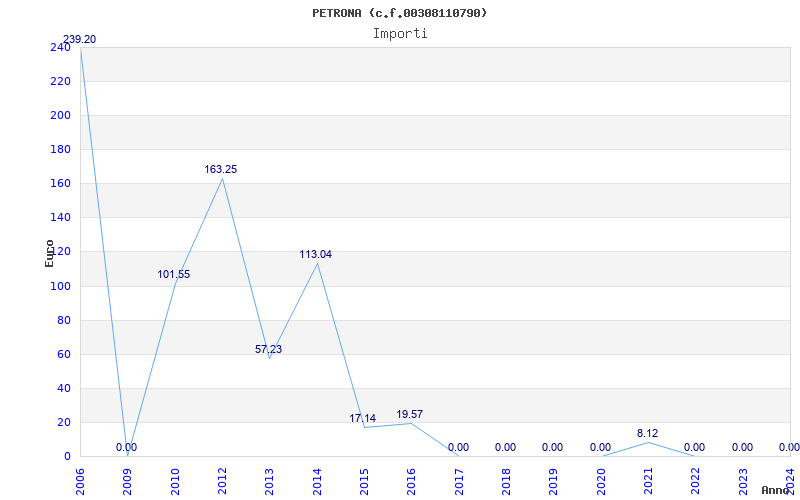
Task: Select the 2024 year label
Action: (791, 482)
